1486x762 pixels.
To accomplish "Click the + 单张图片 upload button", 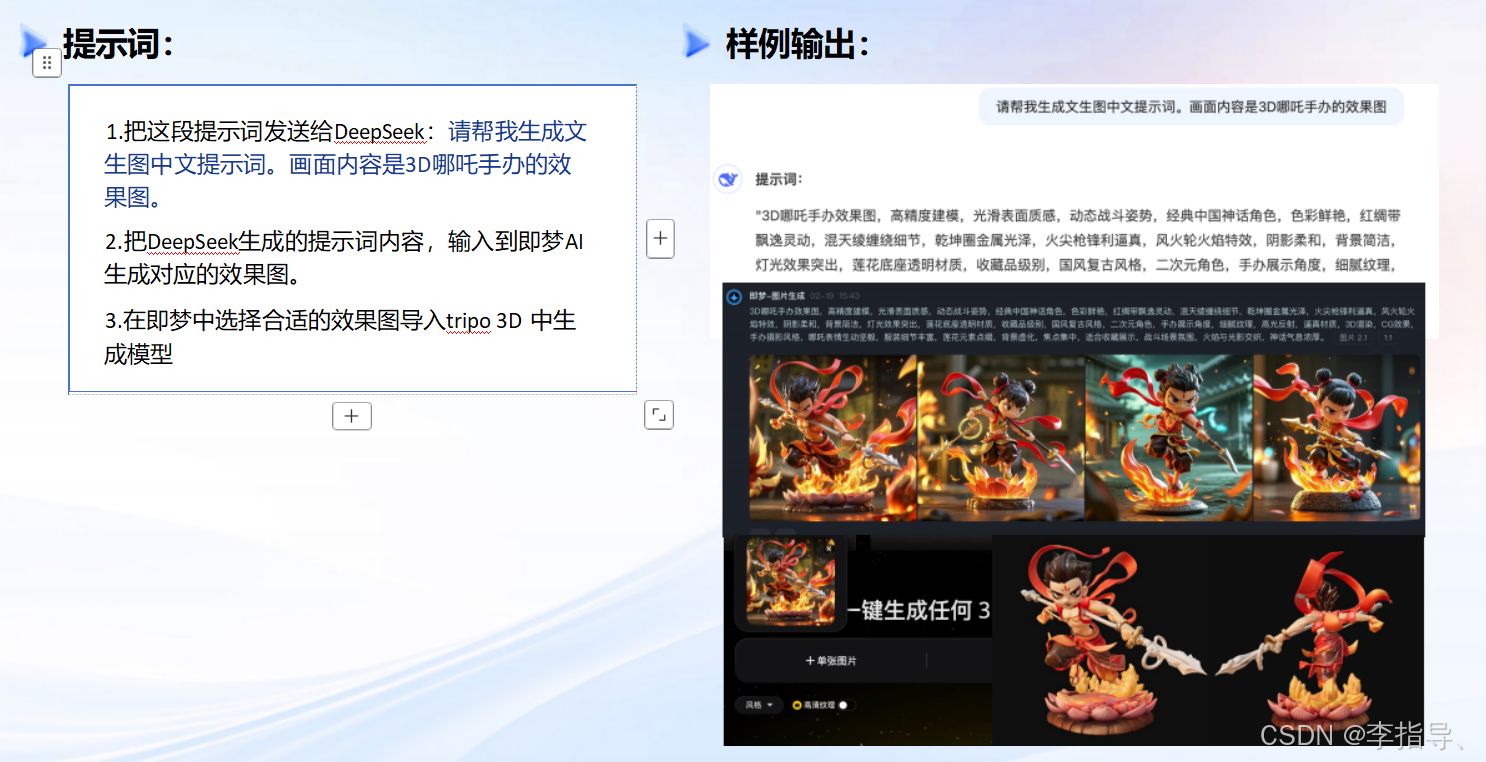I will tap(831, 661).
